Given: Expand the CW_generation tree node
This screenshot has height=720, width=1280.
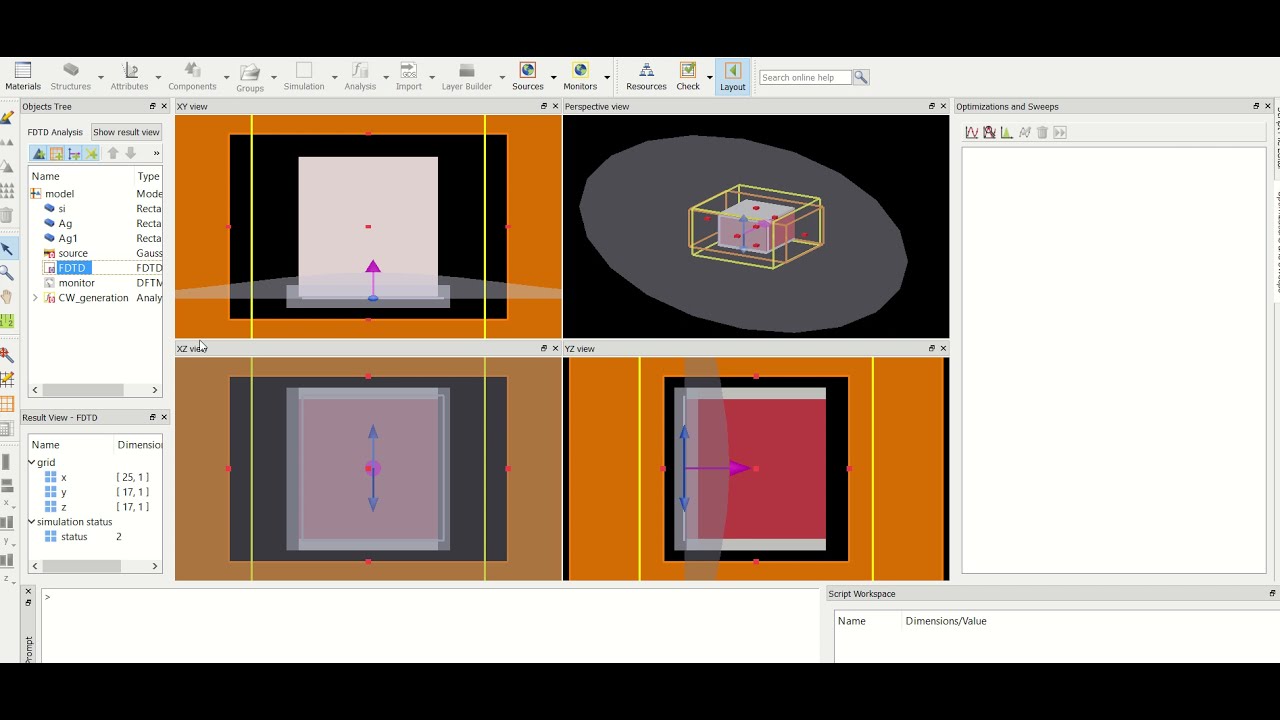Looking at the screenshot, I should click(x=36, y=298).
